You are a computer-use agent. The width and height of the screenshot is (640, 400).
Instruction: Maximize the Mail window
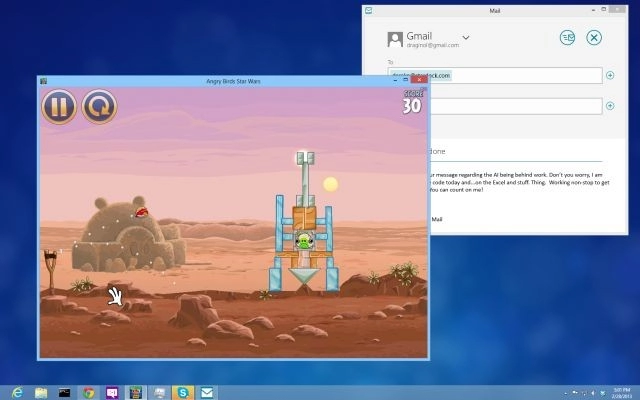pyautogui.click(x=604, y=9)
